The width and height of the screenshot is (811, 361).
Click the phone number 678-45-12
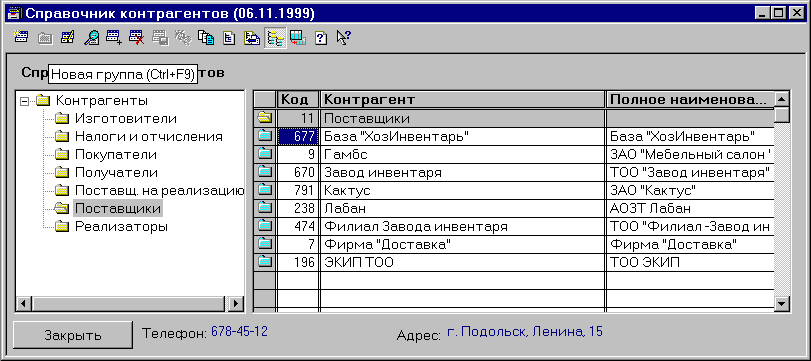pos(239,332)
